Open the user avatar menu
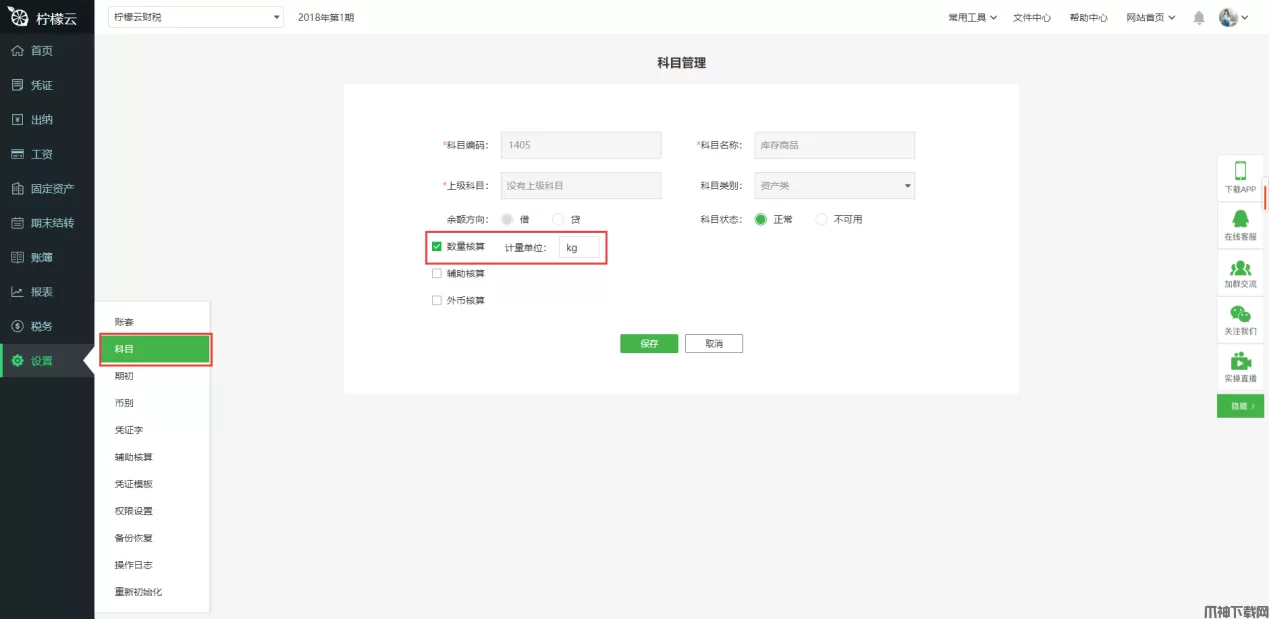Viewport: 1269px width, 619px height. 1234,17
